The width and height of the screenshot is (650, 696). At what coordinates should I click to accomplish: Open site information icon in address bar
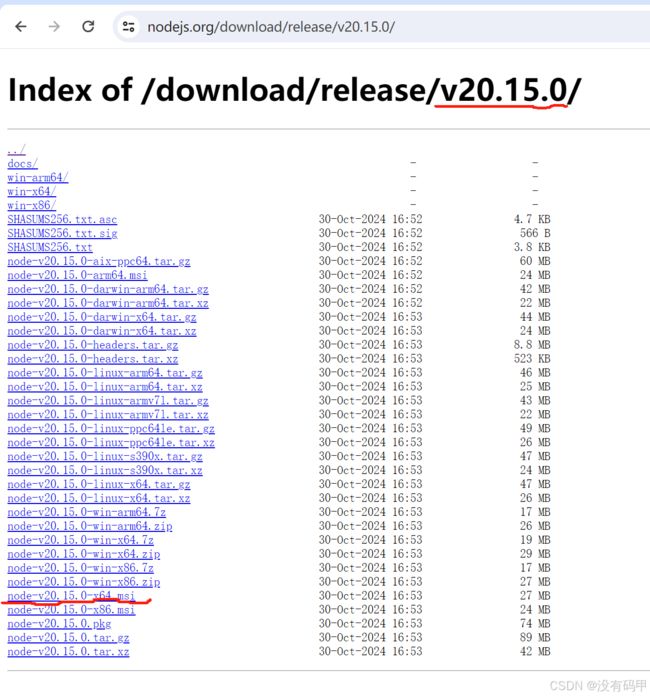(129, 27)
